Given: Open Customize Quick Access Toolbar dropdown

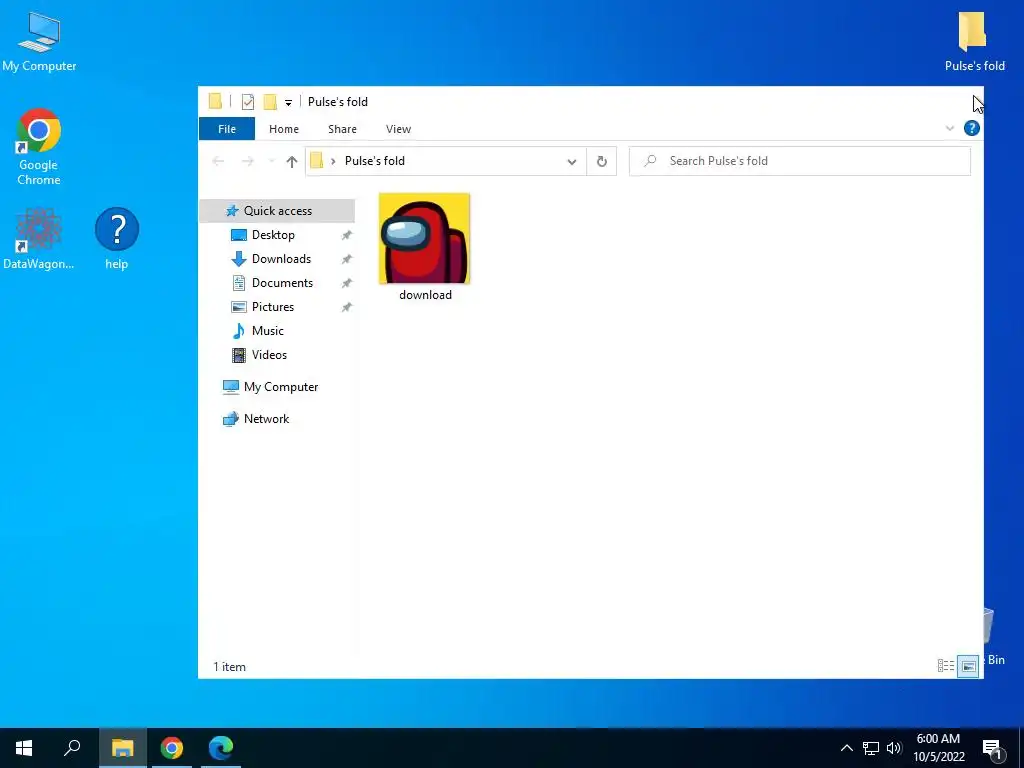Looking at the screenshot, I should pos(288,103).
